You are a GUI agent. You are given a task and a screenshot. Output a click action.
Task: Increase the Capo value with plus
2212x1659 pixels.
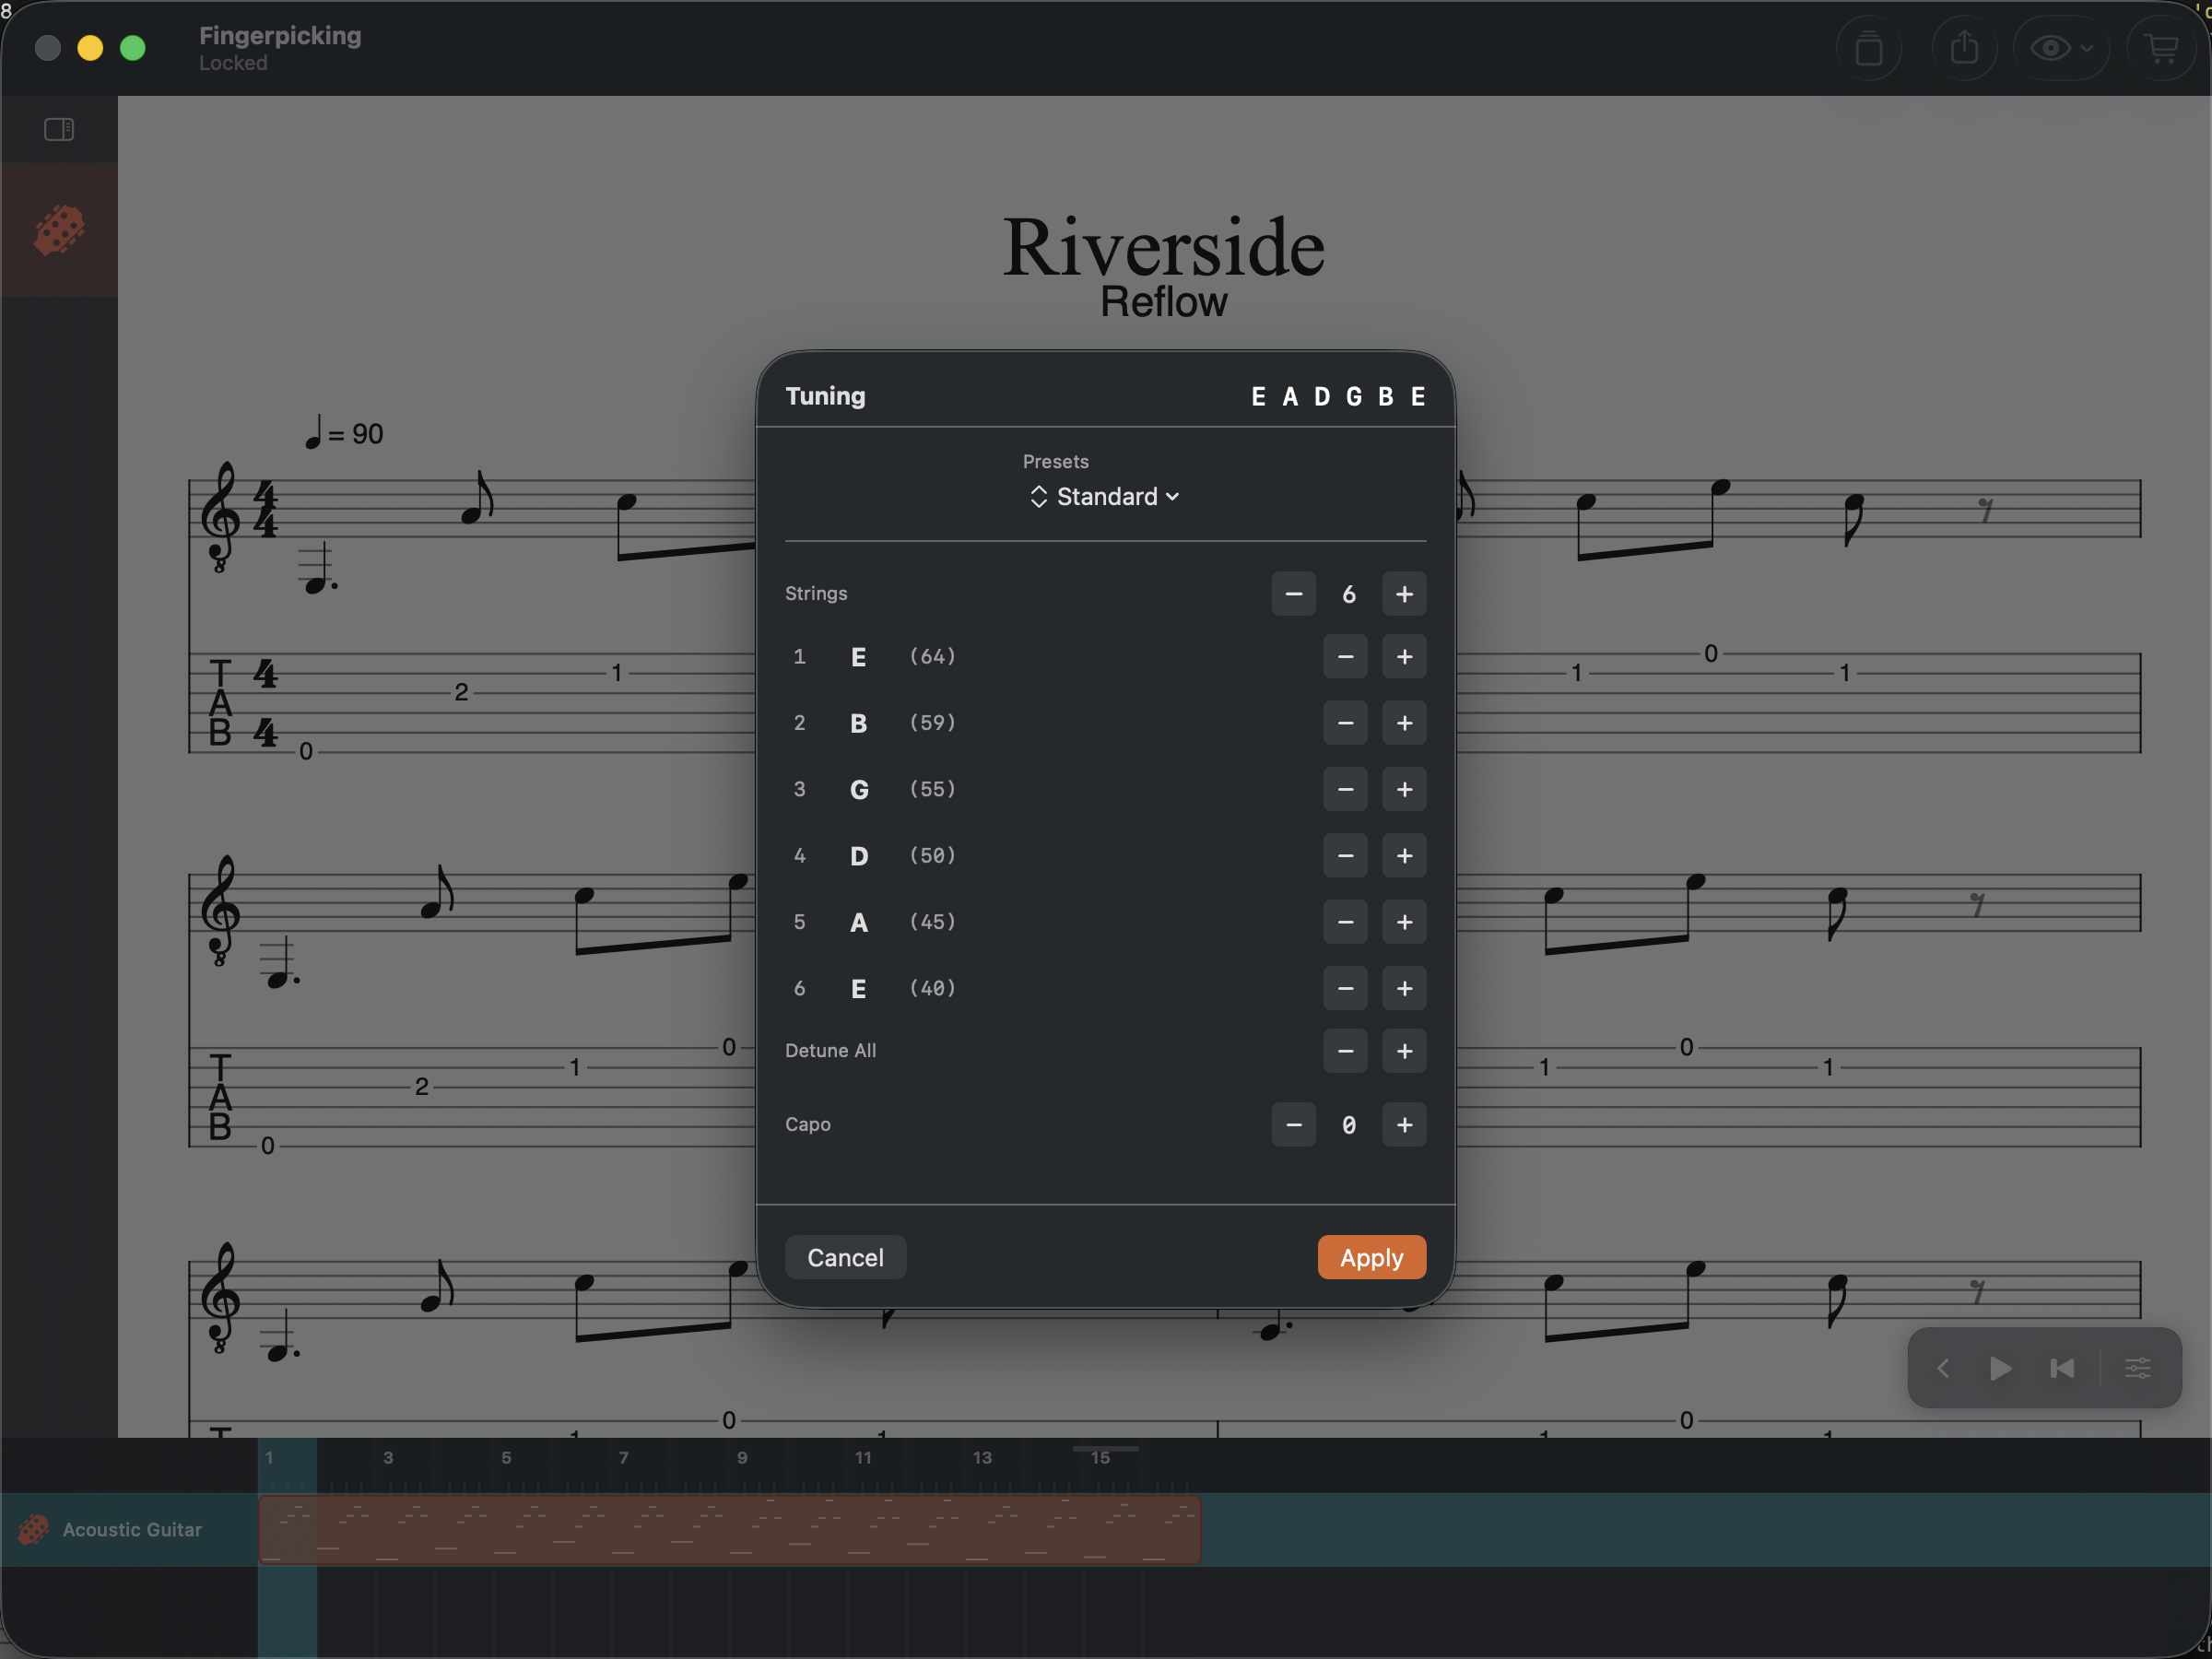click(1404, 1124)
